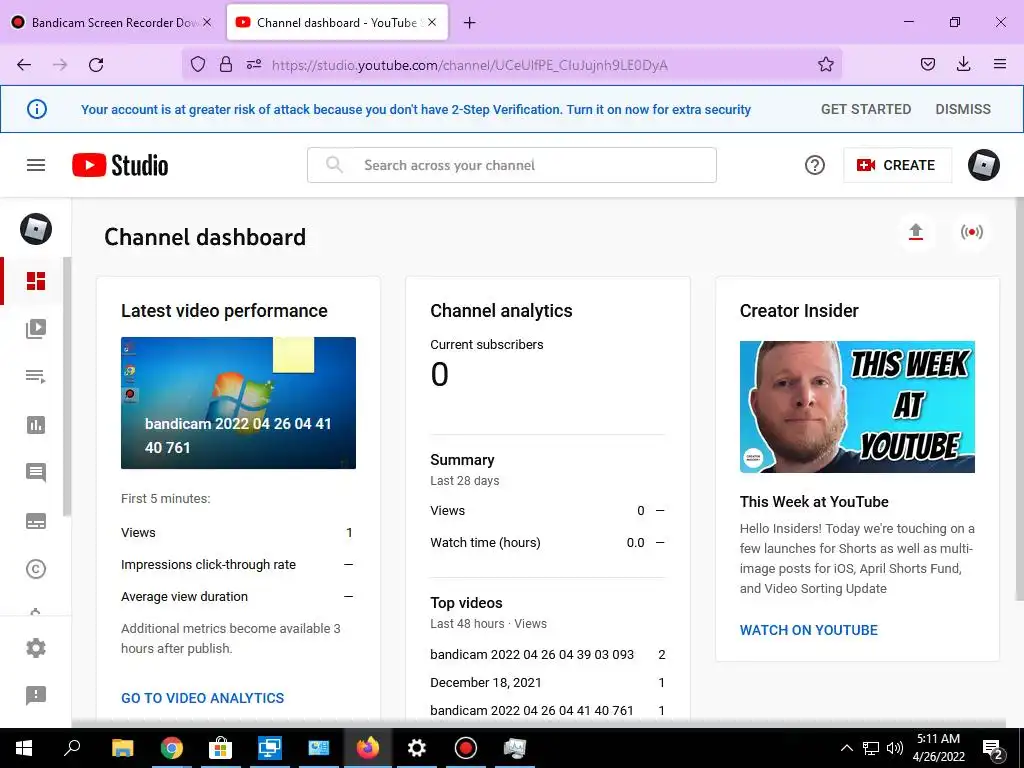Reload the current page

tap(96, 65)
